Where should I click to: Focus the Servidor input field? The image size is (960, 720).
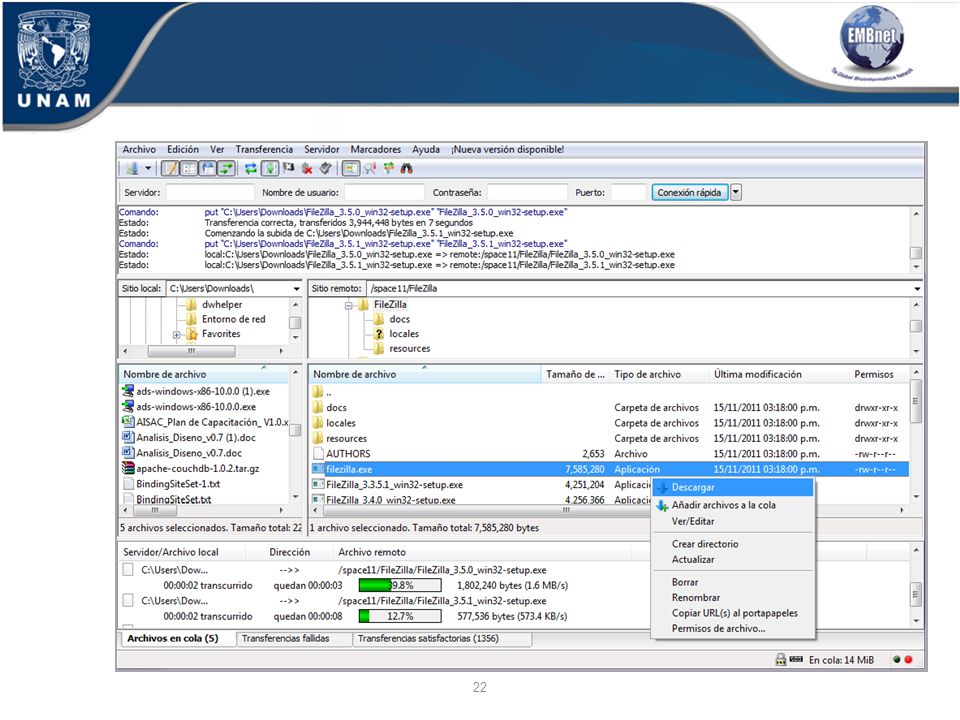click(x=210, y=192)
